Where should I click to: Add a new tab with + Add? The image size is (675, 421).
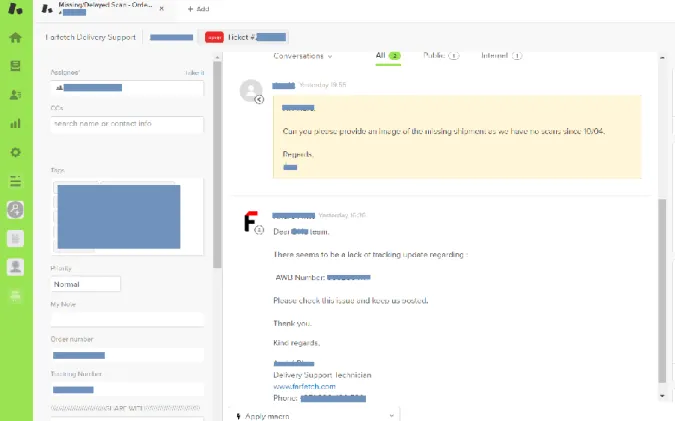pos(198,9)
